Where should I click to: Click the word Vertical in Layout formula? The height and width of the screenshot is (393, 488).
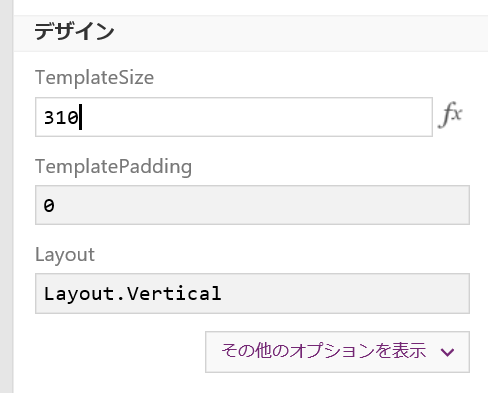tap(174, 294)
